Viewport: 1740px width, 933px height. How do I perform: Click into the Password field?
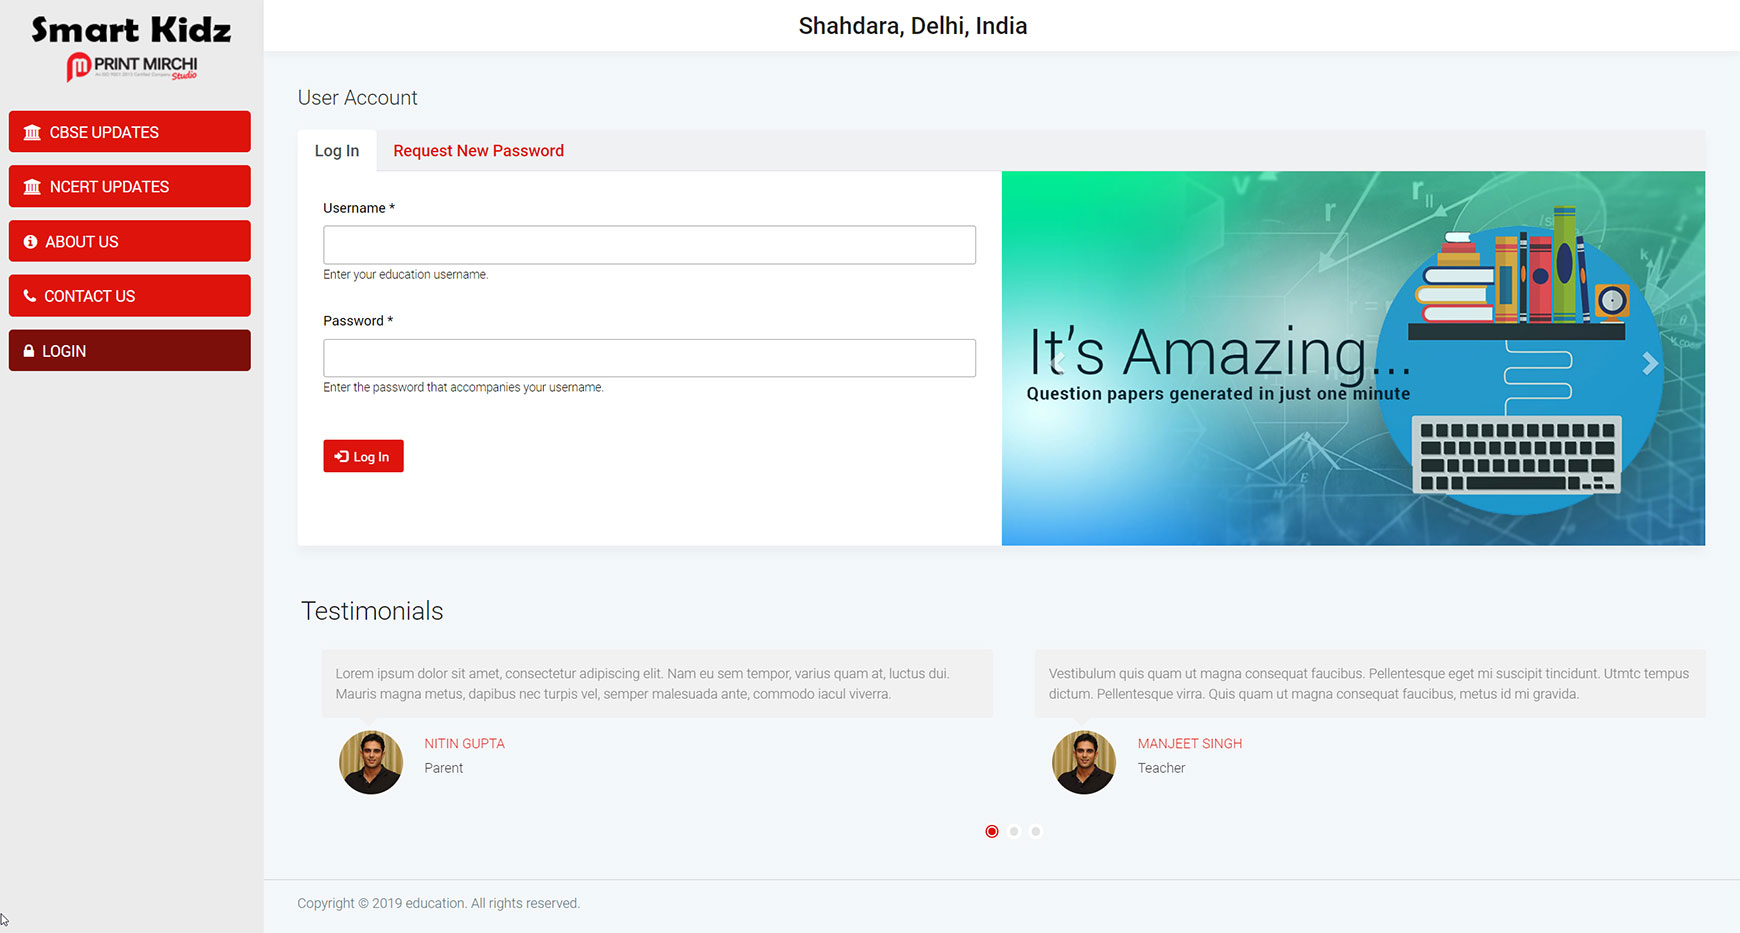(649, 358)
